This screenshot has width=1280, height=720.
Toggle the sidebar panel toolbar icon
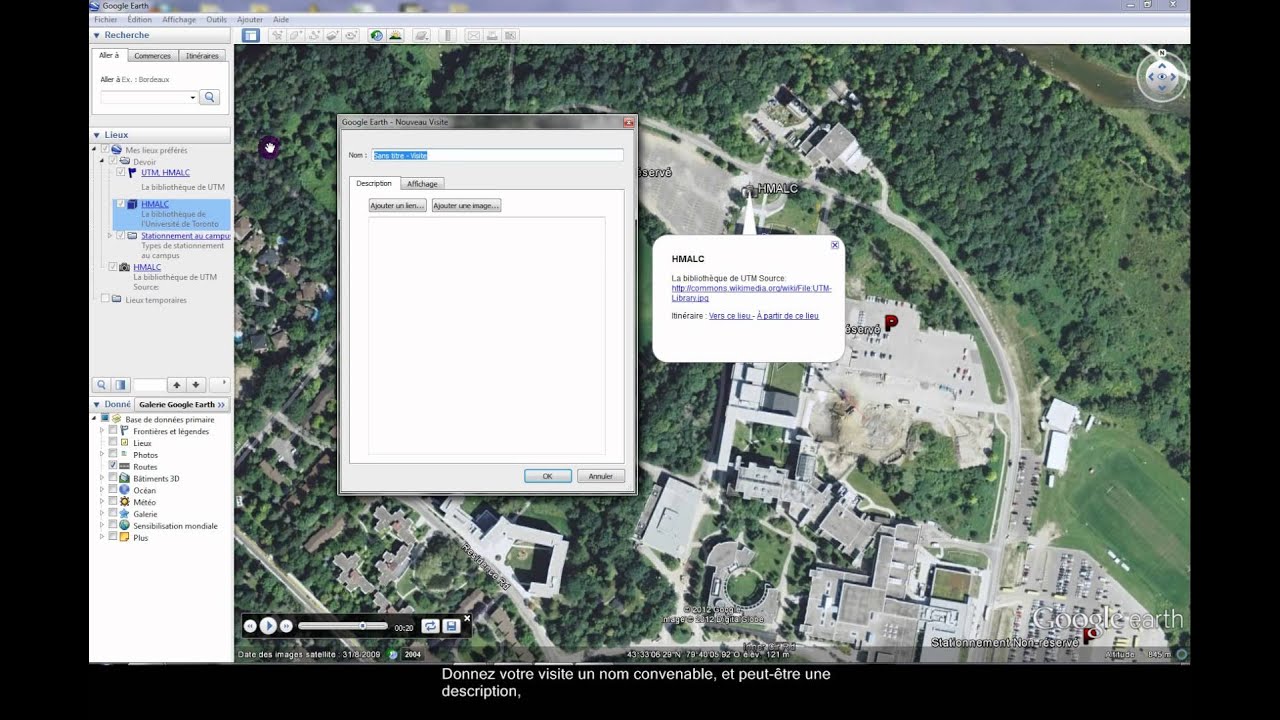point(251,35)
